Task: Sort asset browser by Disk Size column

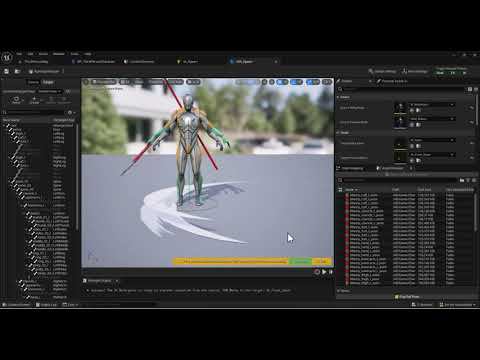Action: (424, 190)
